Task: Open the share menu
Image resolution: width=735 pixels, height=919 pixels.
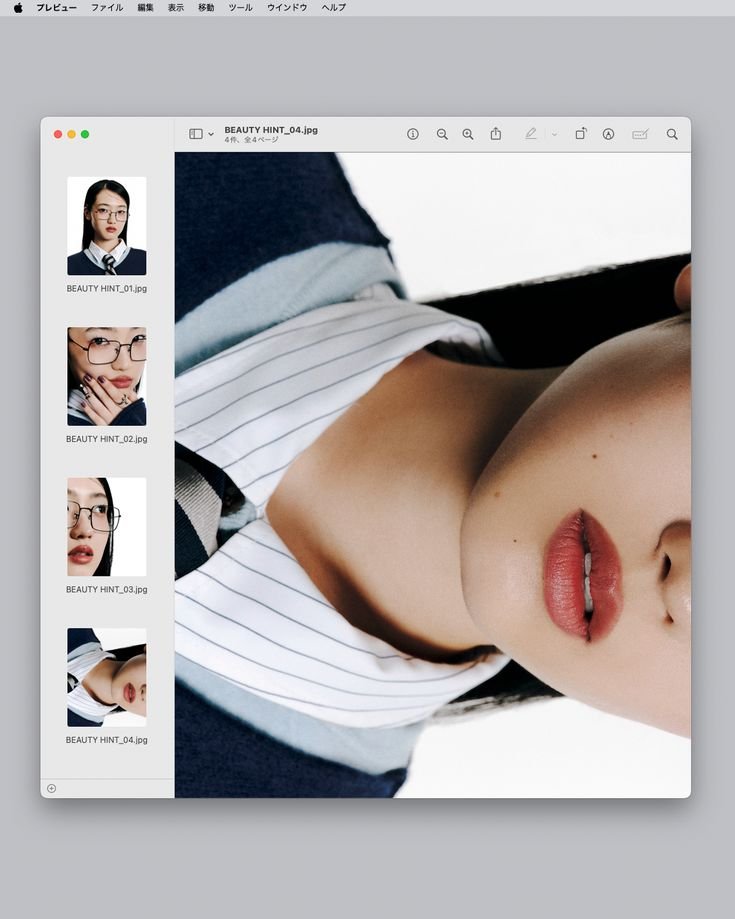Action: tap(496, 134)
